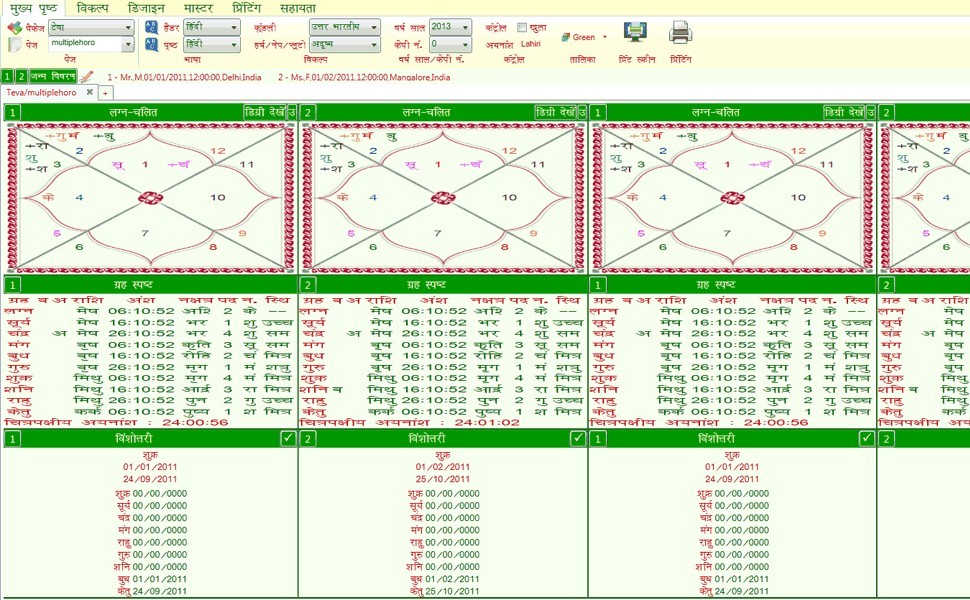Open the कॉपी नं. dropdown showing 0

(x=450, y=44)
